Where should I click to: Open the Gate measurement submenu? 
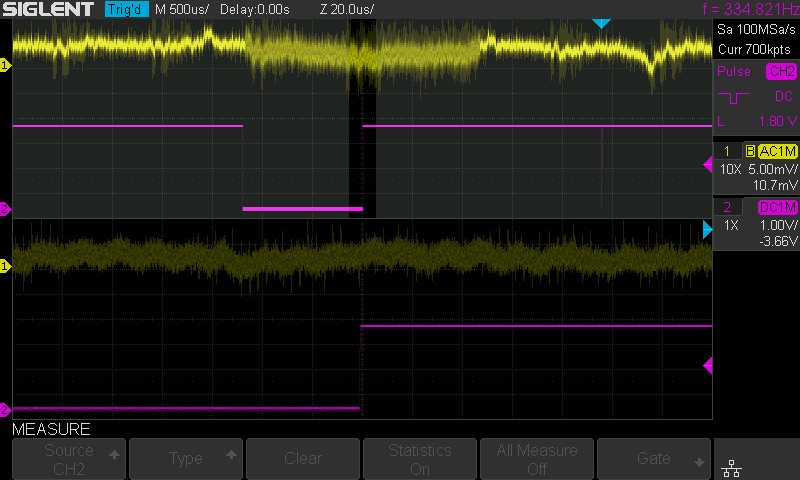[x=654, y=459]
